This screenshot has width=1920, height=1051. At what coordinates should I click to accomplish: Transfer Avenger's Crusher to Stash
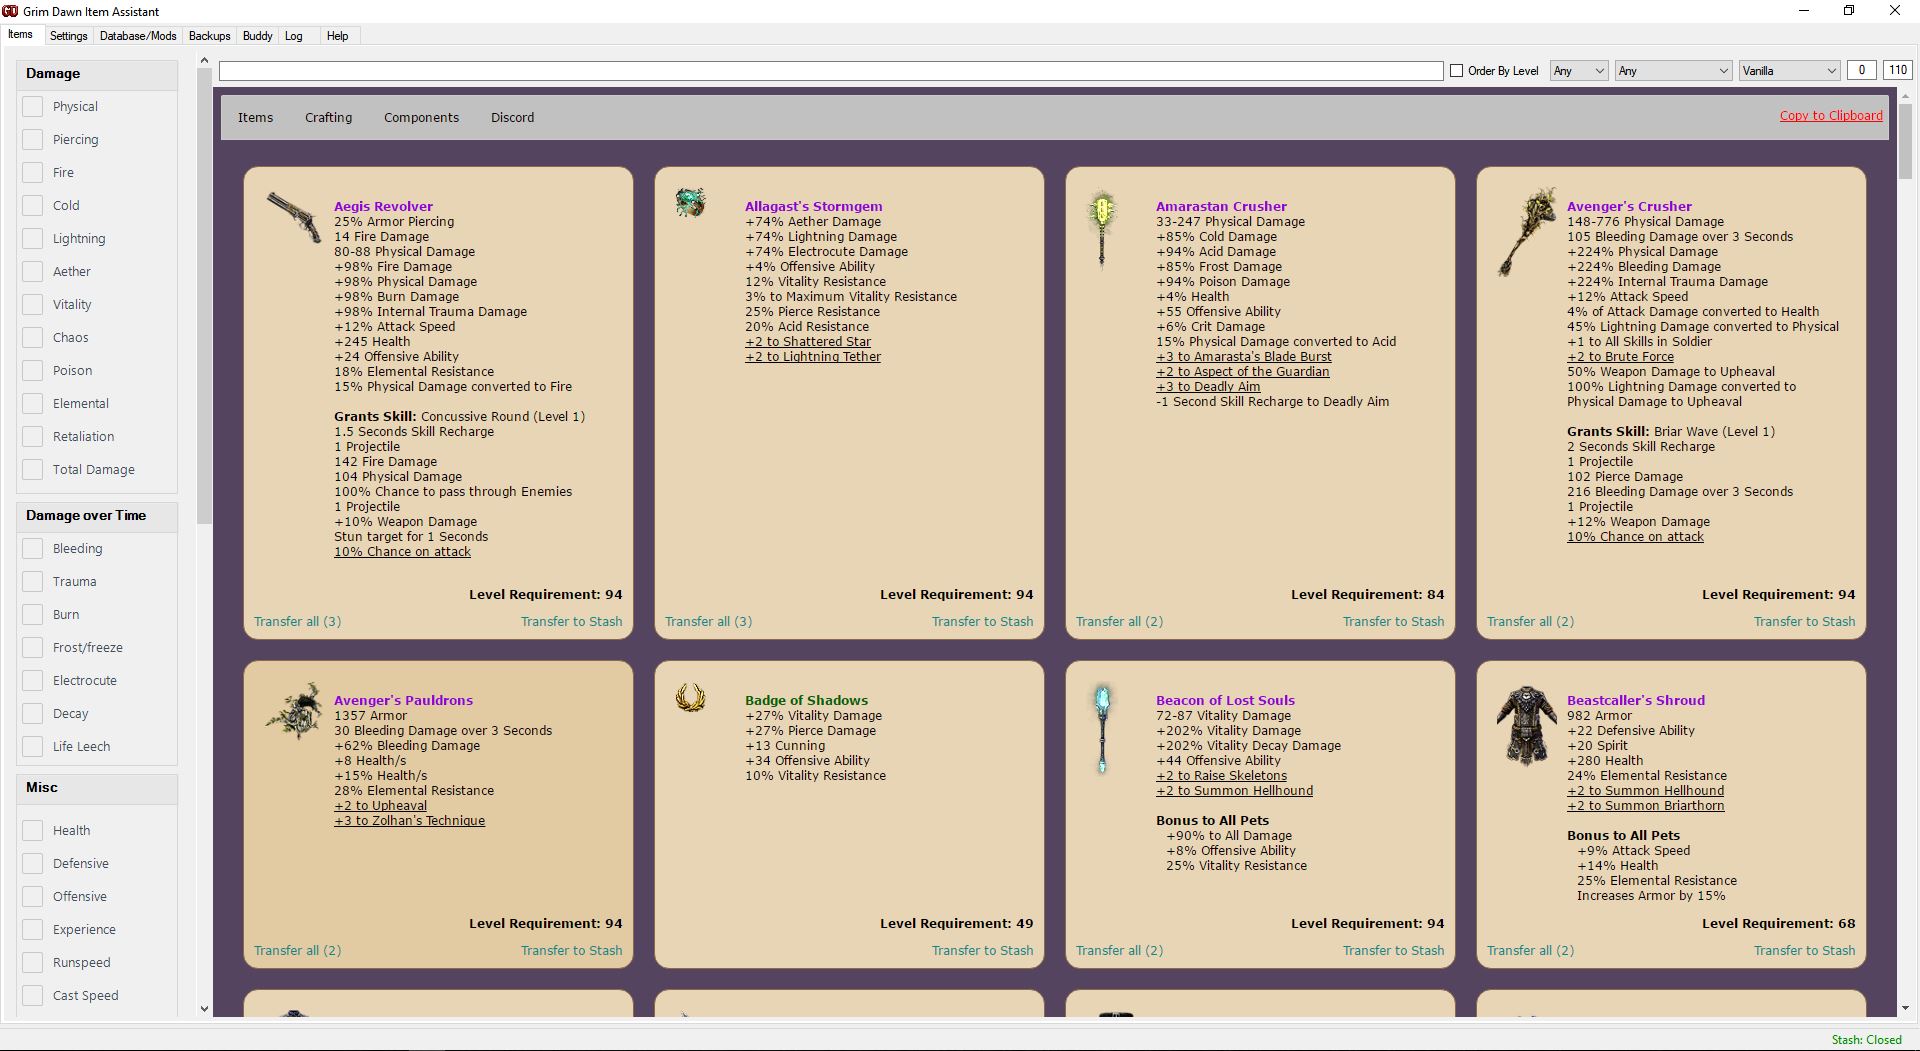[1804, 621]
